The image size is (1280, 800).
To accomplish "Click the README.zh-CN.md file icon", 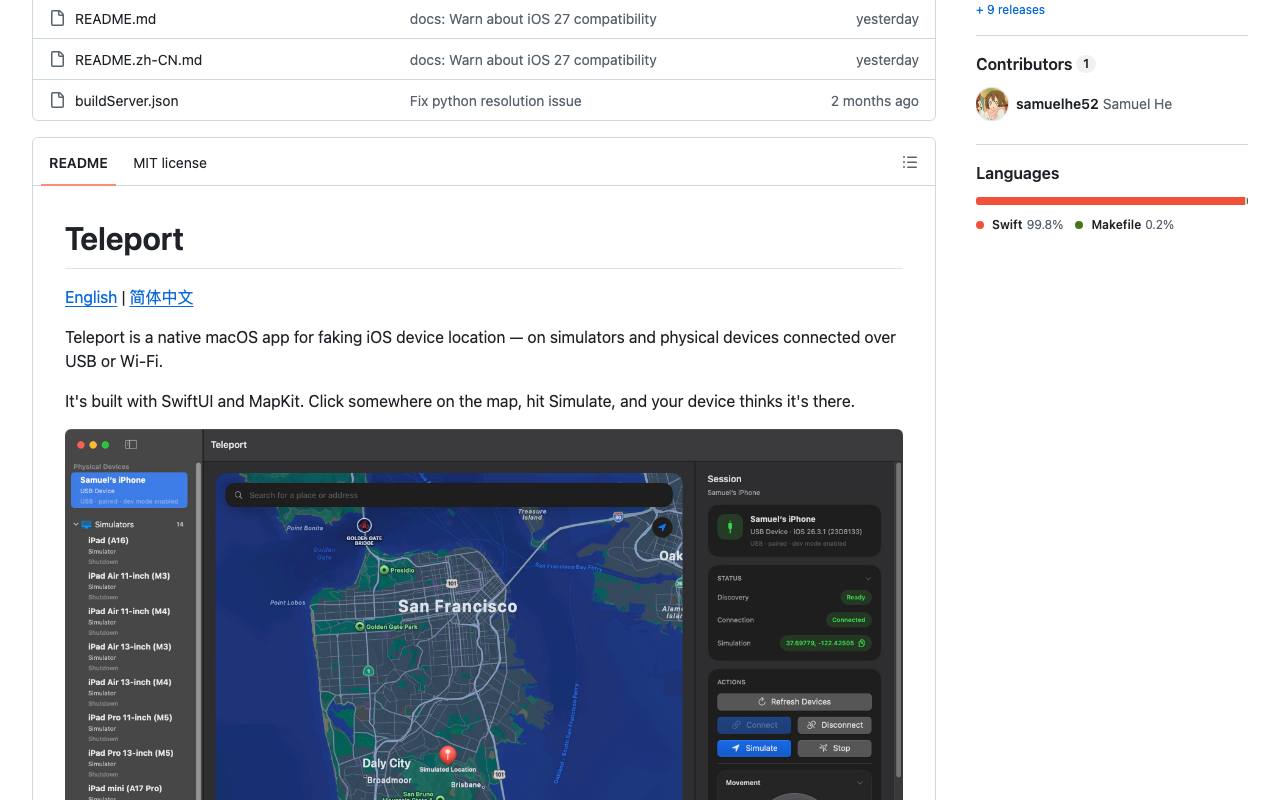I will (57, 59).
